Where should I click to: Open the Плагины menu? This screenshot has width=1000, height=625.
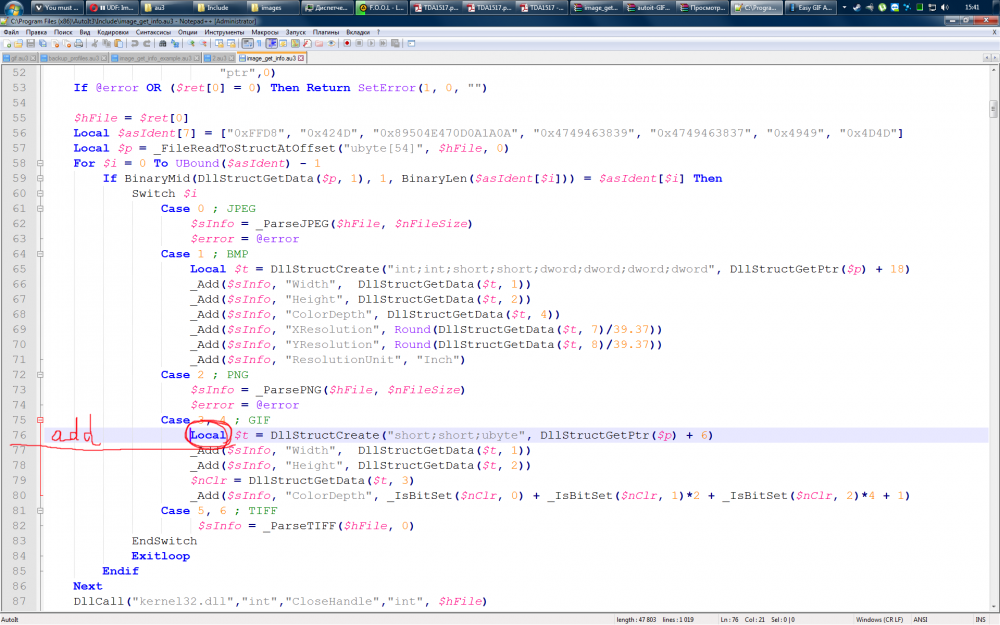[326, 32]
